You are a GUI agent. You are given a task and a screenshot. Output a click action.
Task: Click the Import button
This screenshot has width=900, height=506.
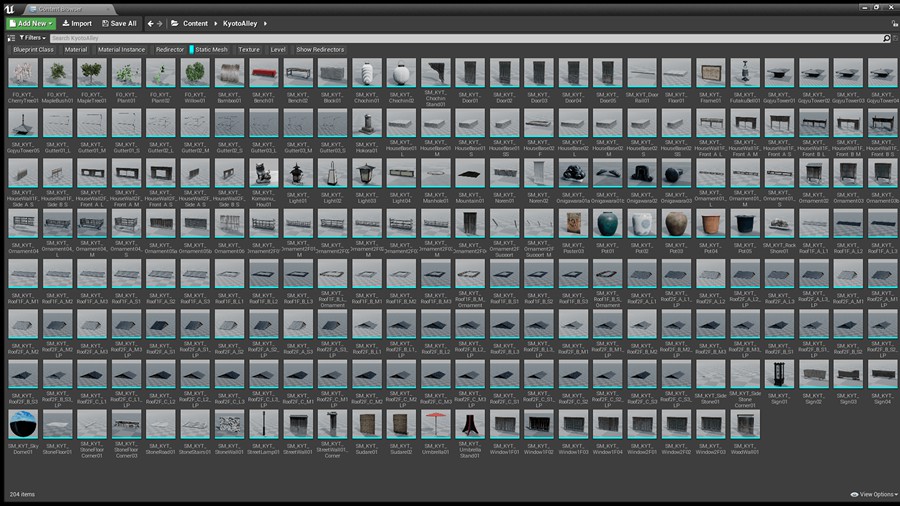[76, 23]
